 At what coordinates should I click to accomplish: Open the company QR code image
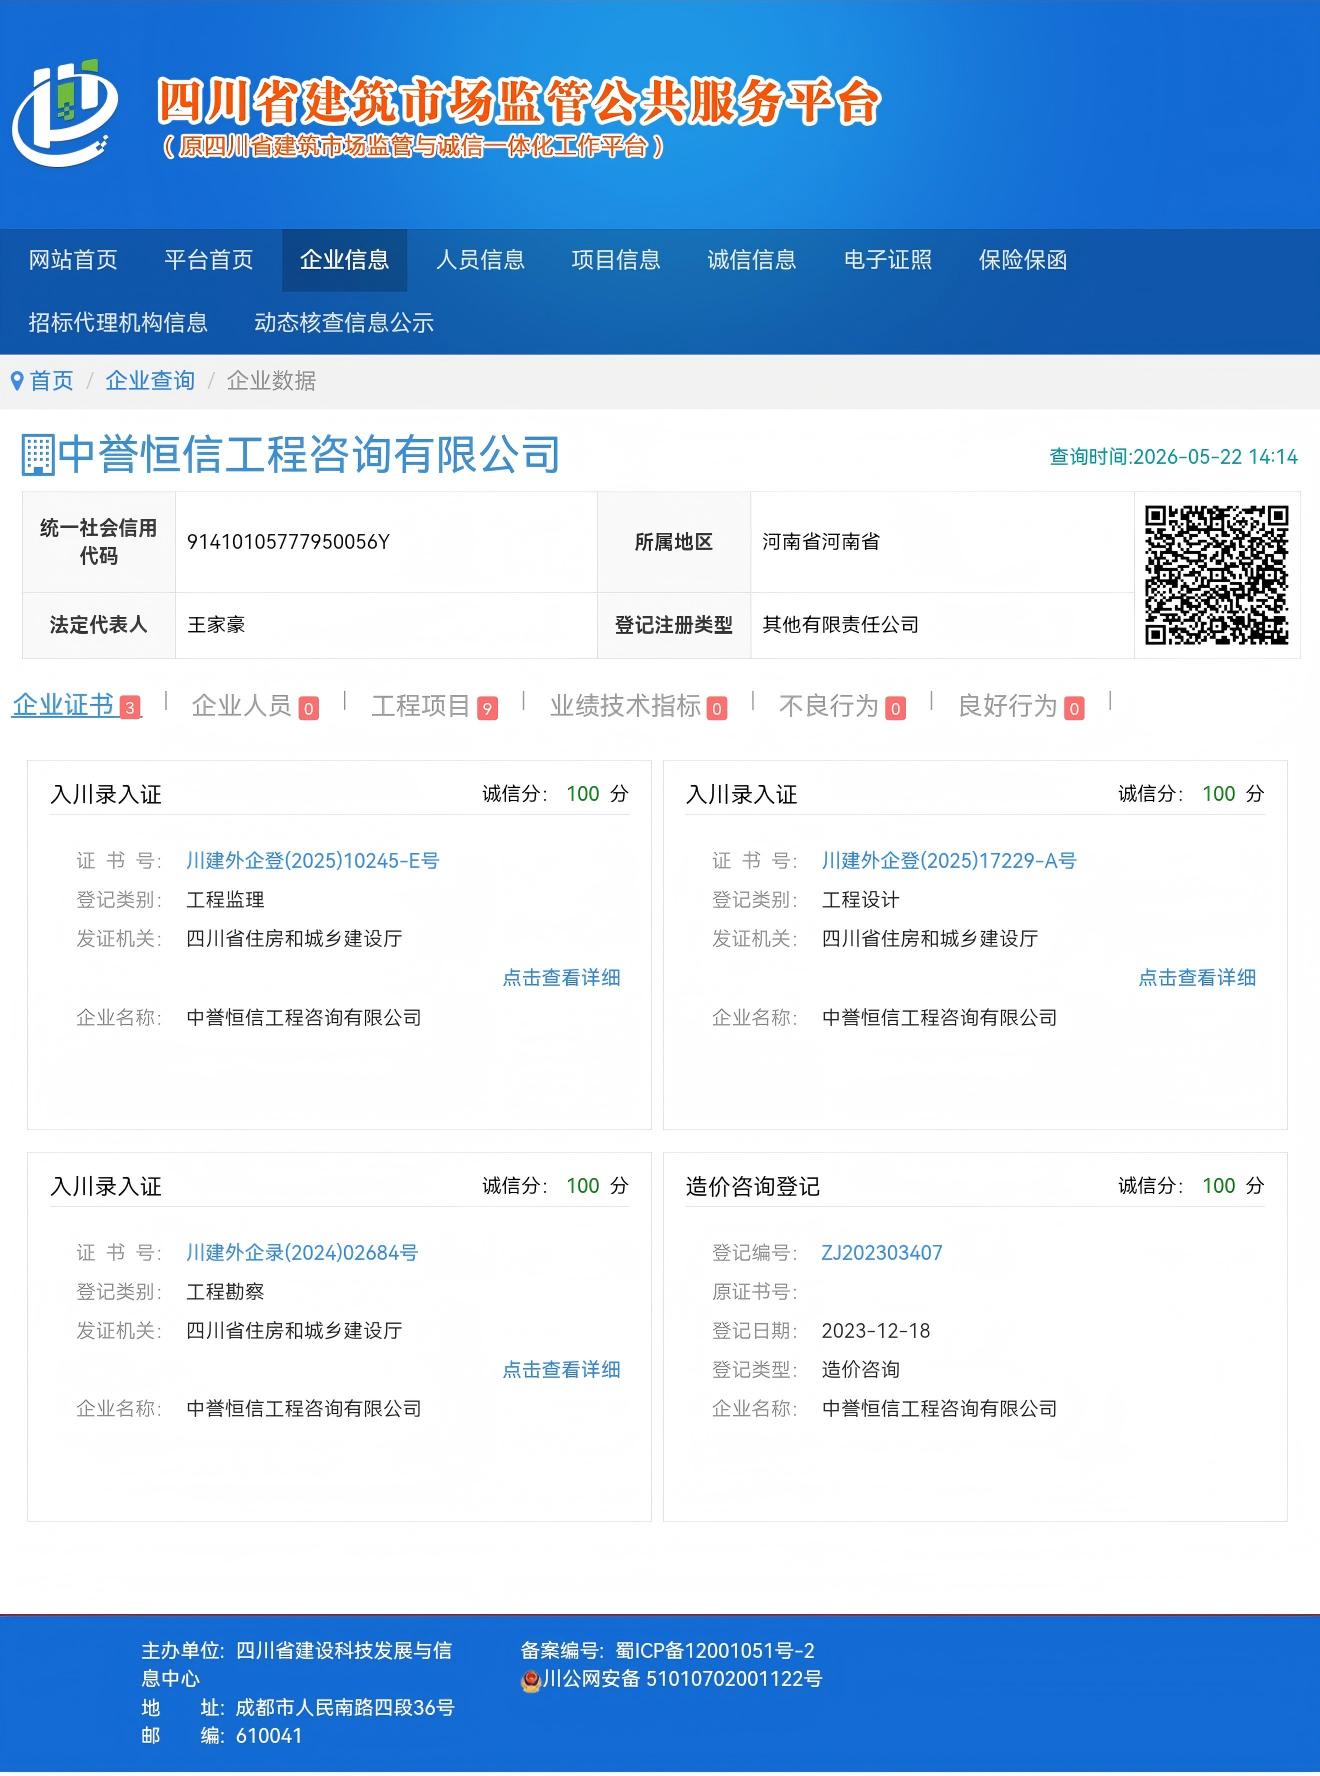[x=1217, y=575]
